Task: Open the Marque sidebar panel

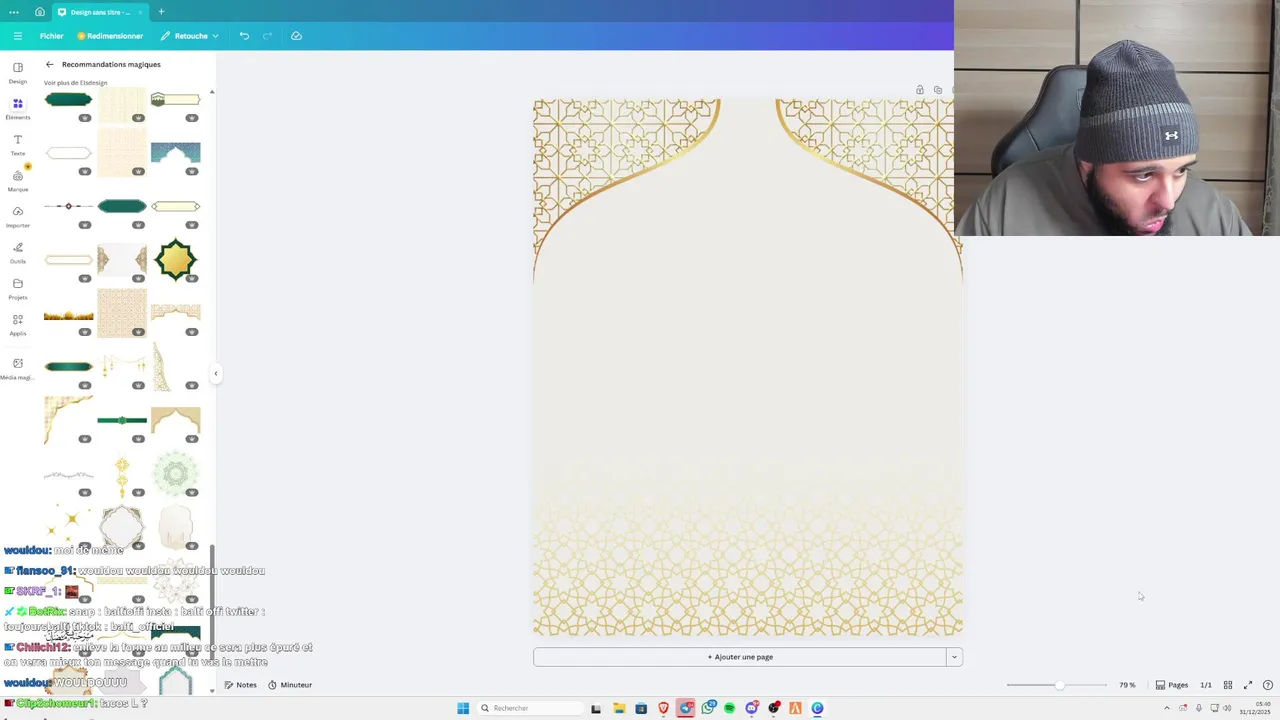Action: pos(18,180)
